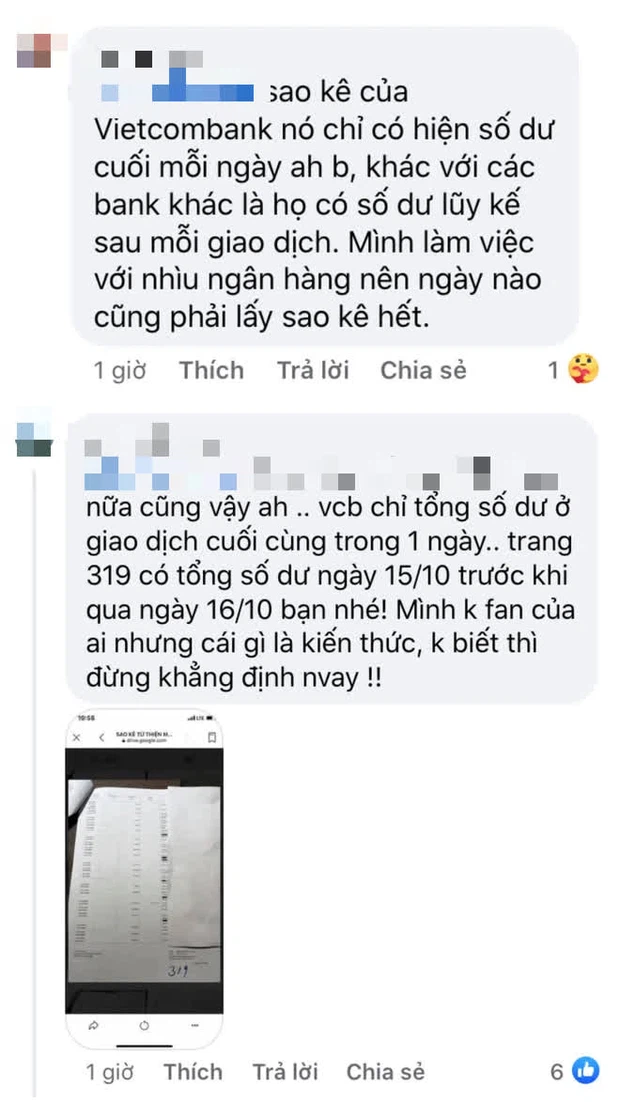
Task: Share the first comment via Chia sẻ
Action: [x=423, y=370]
